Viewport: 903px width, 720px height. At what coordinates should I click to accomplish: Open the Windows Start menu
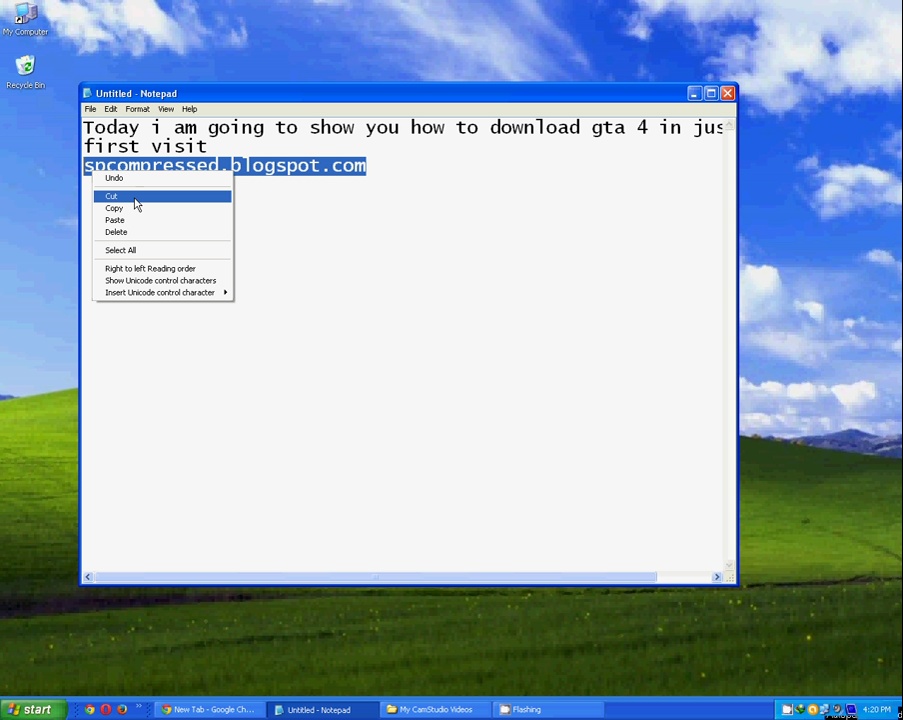pos(33,709)
